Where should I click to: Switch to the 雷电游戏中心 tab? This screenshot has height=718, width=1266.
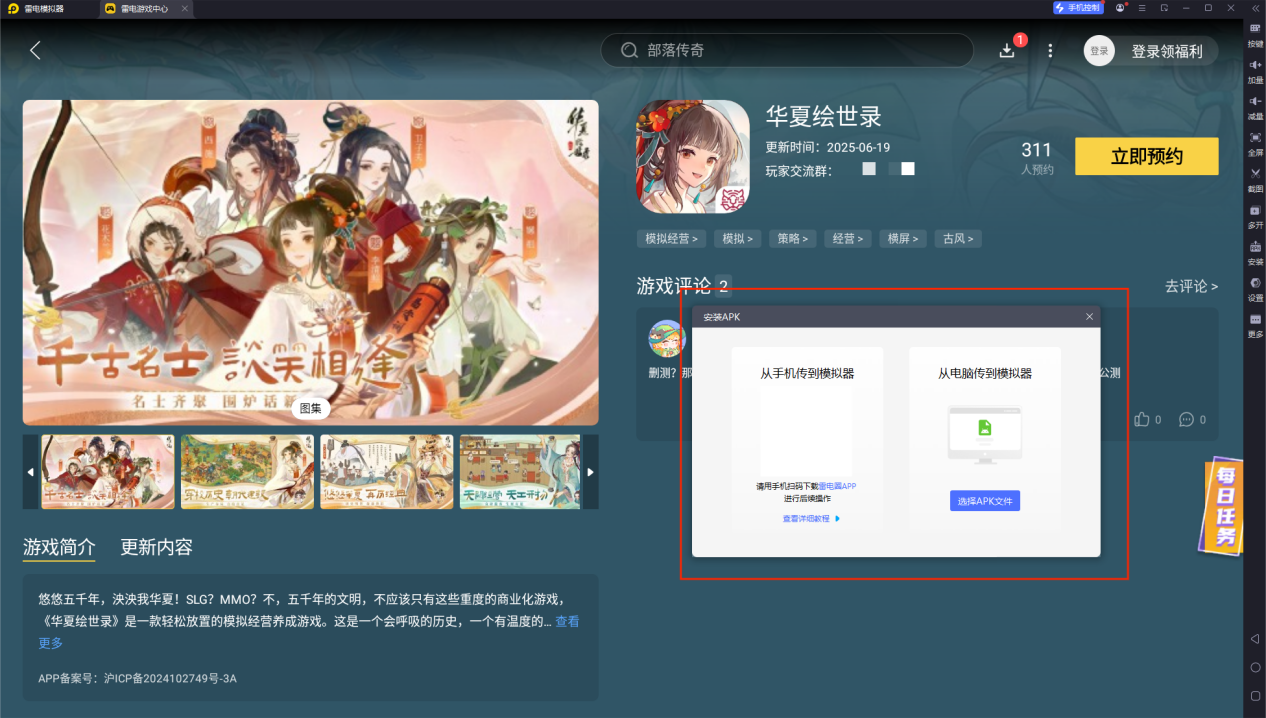(144, 8)
